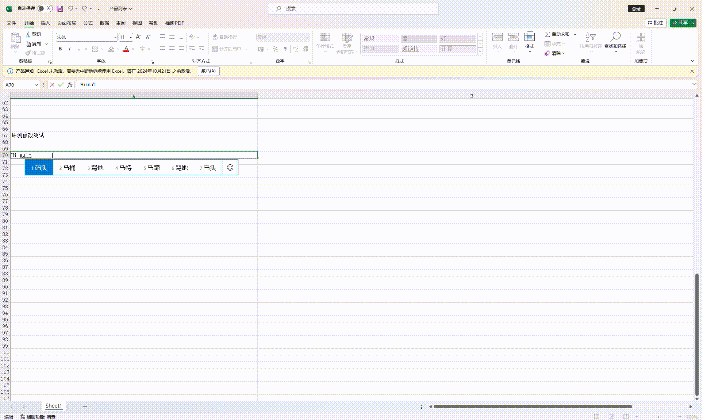Click the Find & Select magnifier icon

pyautogui.click(x=616, y=37)
